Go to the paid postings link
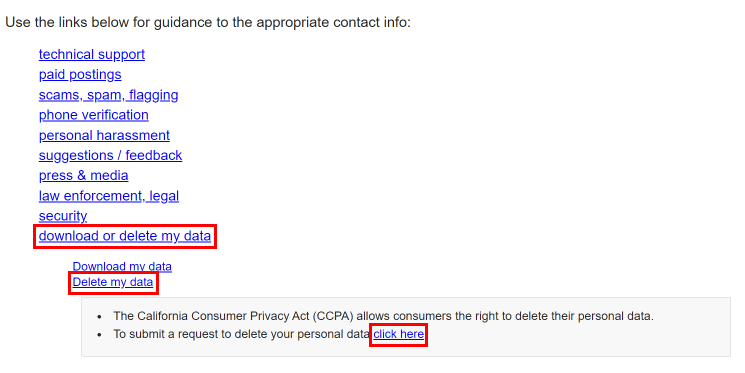 pos(80,75)
